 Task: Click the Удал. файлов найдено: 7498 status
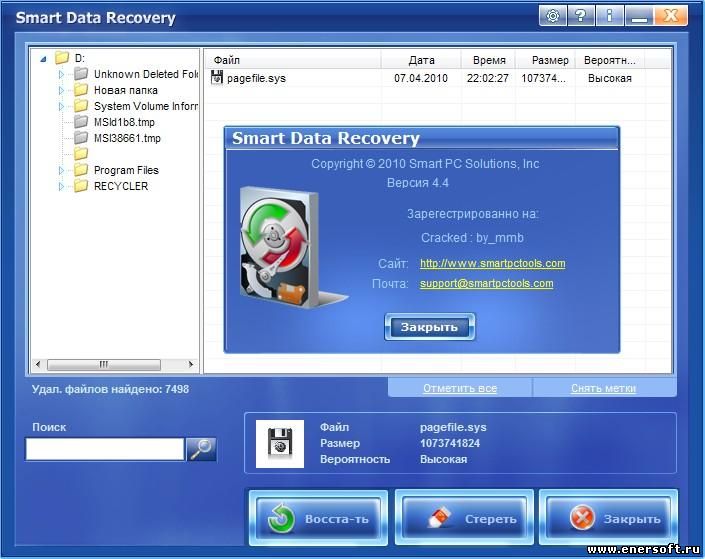(x=110, y=389)
